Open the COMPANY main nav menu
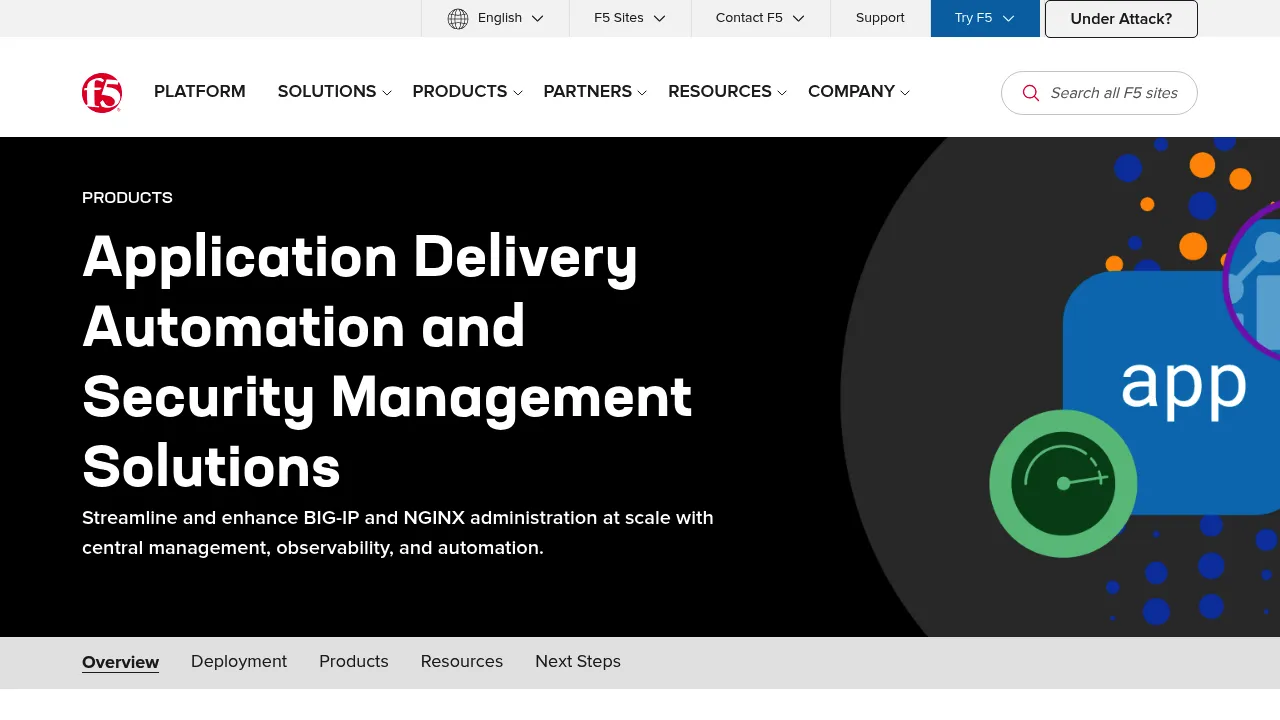This screenshot has width=1280, height=720. coord(851,92)
